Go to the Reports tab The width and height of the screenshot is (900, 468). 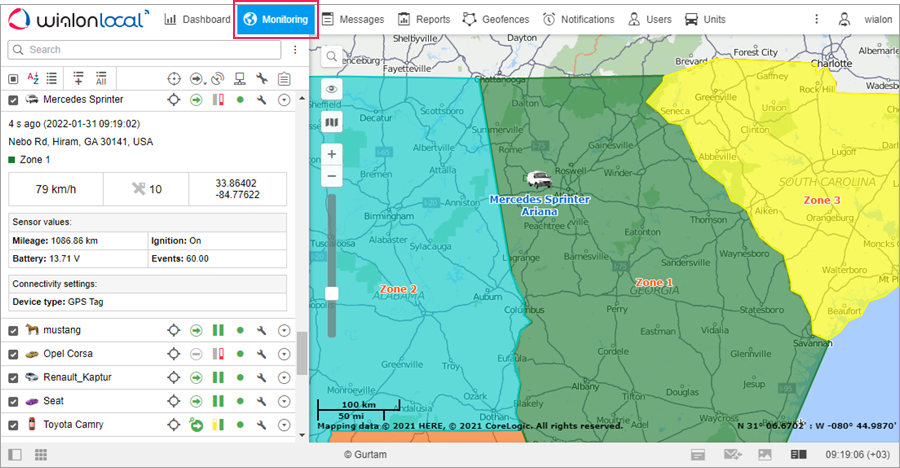[424, 20]
